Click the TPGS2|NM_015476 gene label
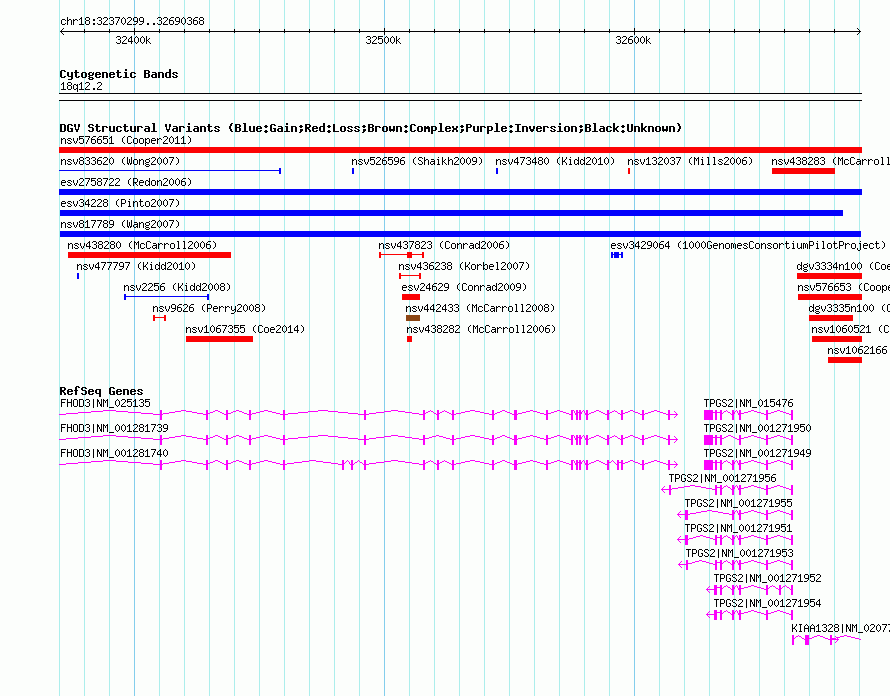The height and width of the screenshot is (696, 890). pyautogui.click(x=749, y=404)
